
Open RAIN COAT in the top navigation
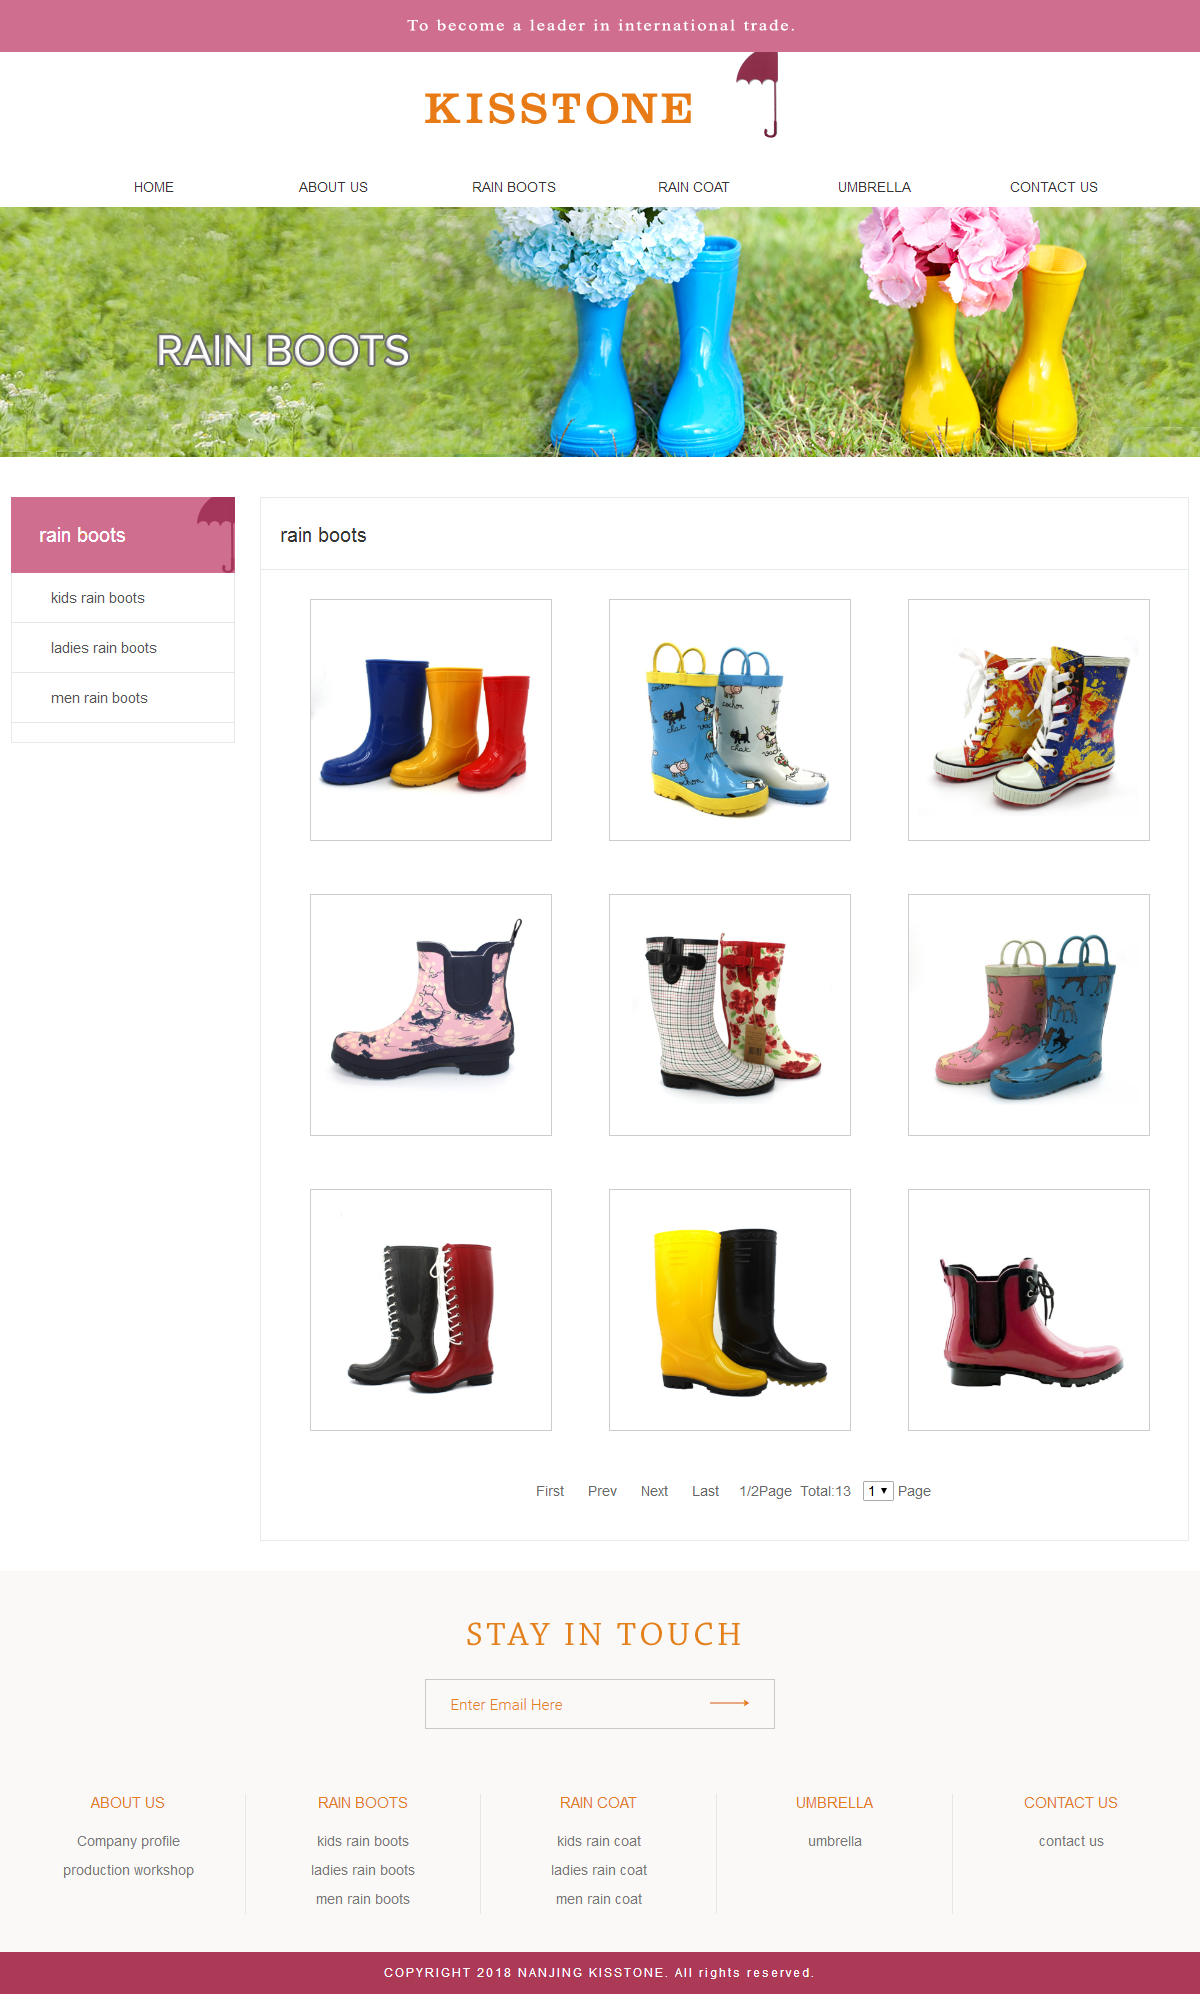693,187
